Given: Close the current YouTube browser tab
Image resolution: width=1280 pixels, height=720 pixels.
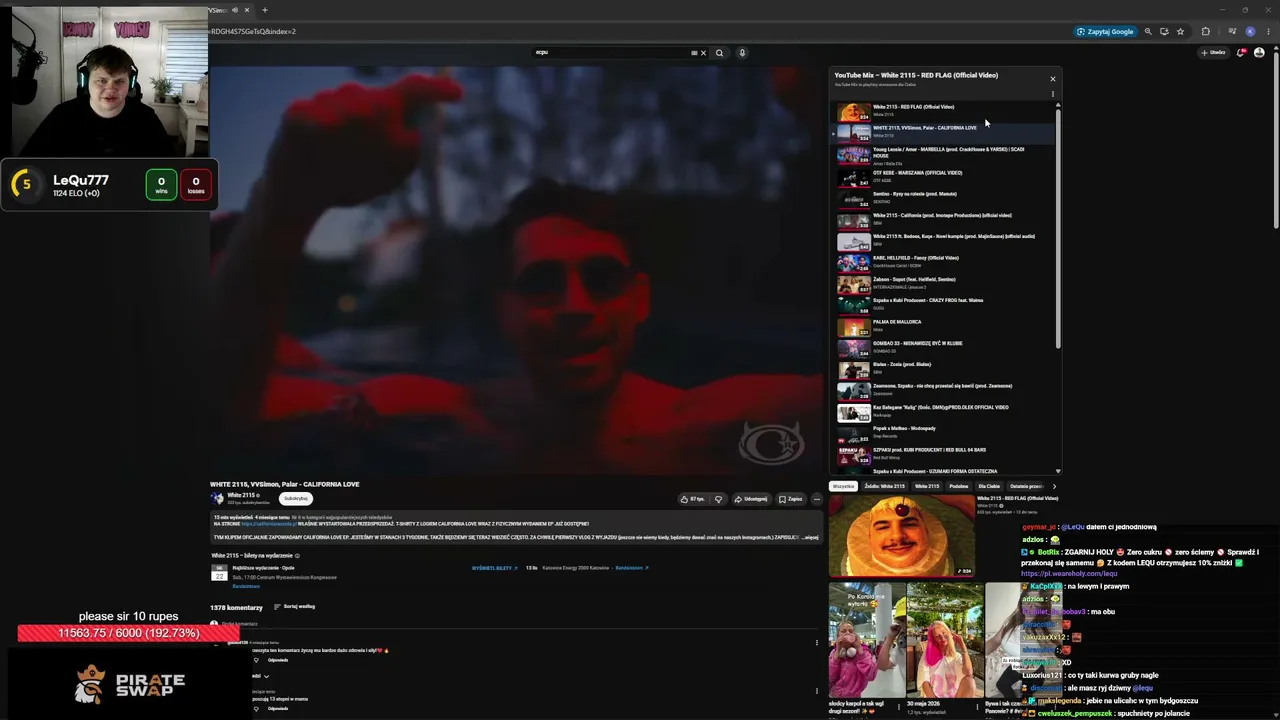Looking at the screenshot, I should coord(246,10).
